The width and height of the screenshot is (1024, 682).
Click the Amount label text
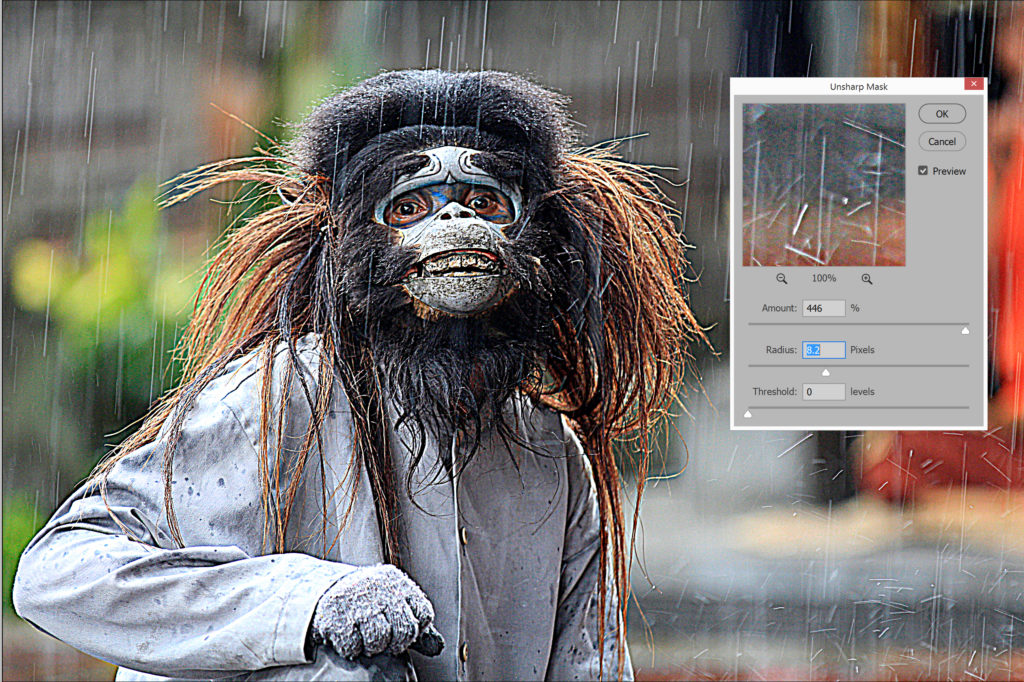[777, 308]
